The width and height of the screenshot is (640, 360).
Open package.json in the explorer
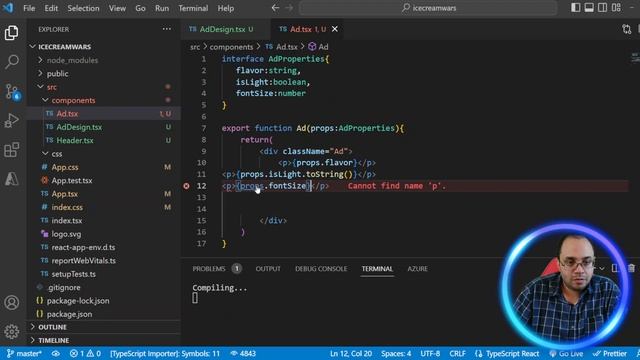(x=69, y=314)
